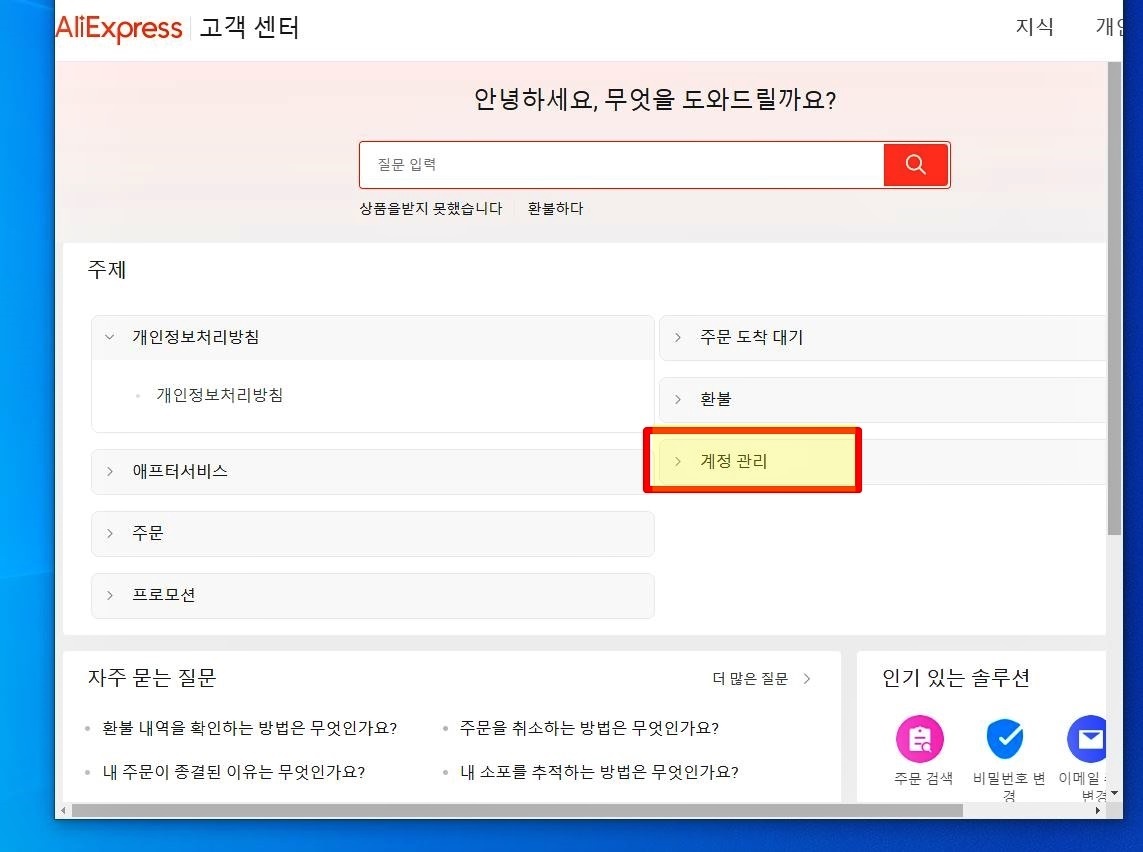
Task: Expand the 계정 관리 topic
Action: point(882,461)
